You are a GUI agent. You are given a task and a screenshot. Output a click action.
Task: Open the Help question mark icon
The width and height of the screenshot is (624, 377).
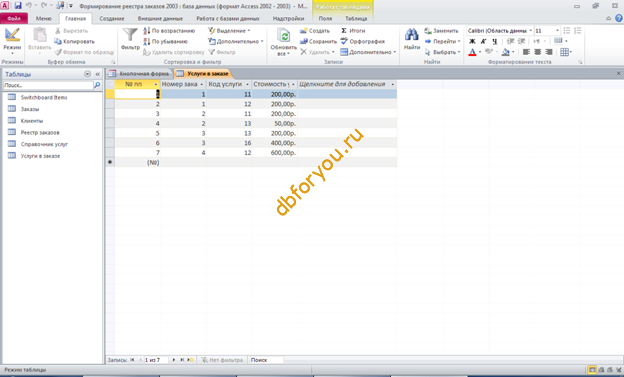click(x=619, y=18)
